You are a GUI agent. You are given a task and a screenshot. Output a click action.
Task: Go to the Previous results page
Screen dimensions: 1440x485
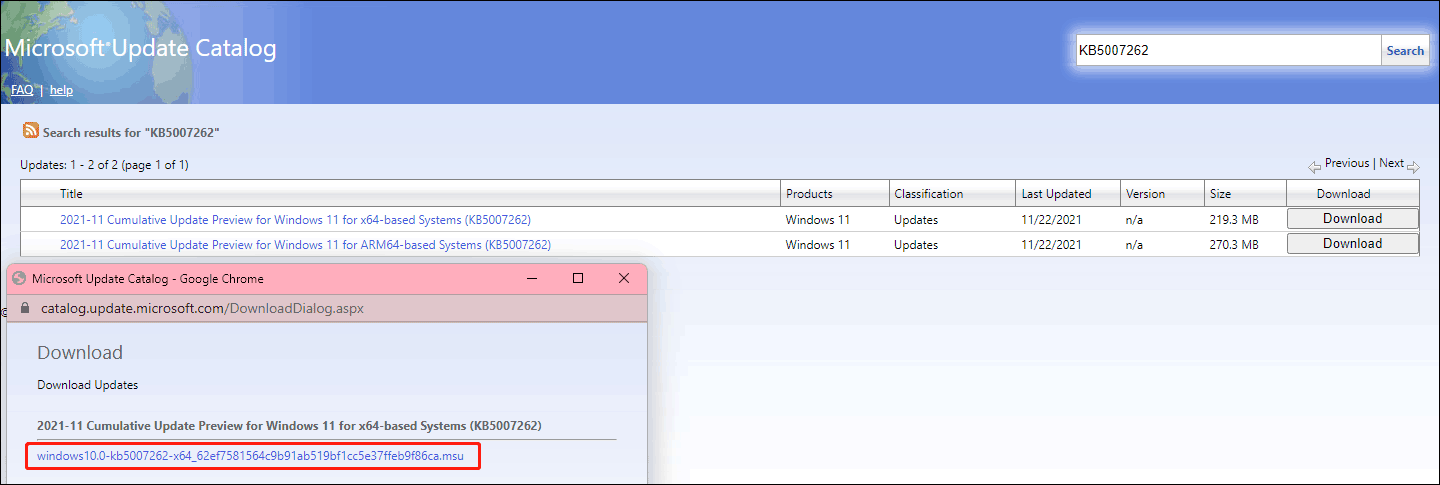1347,163
